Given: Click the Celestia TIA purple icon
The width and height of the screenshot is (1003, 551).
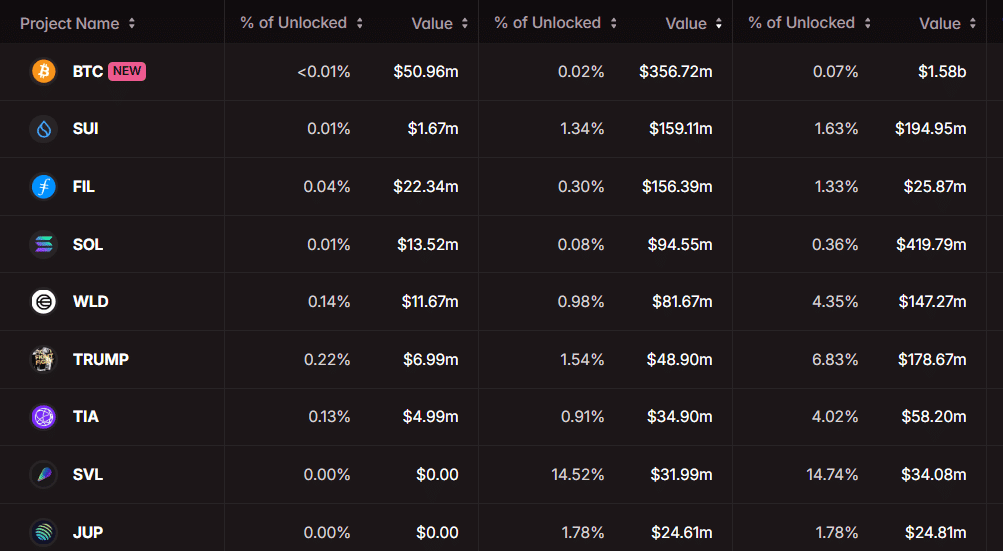Looking at the screenshot, I should tap(44, 417).
